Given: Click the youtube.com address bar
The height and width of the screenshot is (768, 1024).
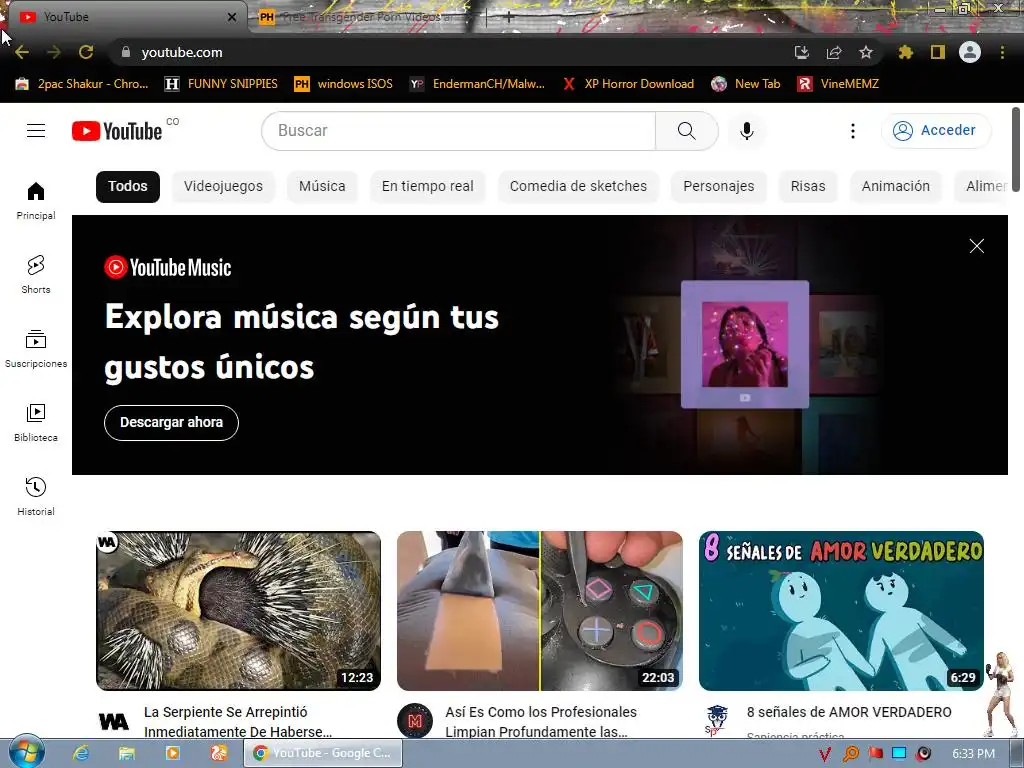Looking at the screenshot, I should pyautogui.click(x=451, y=52).
